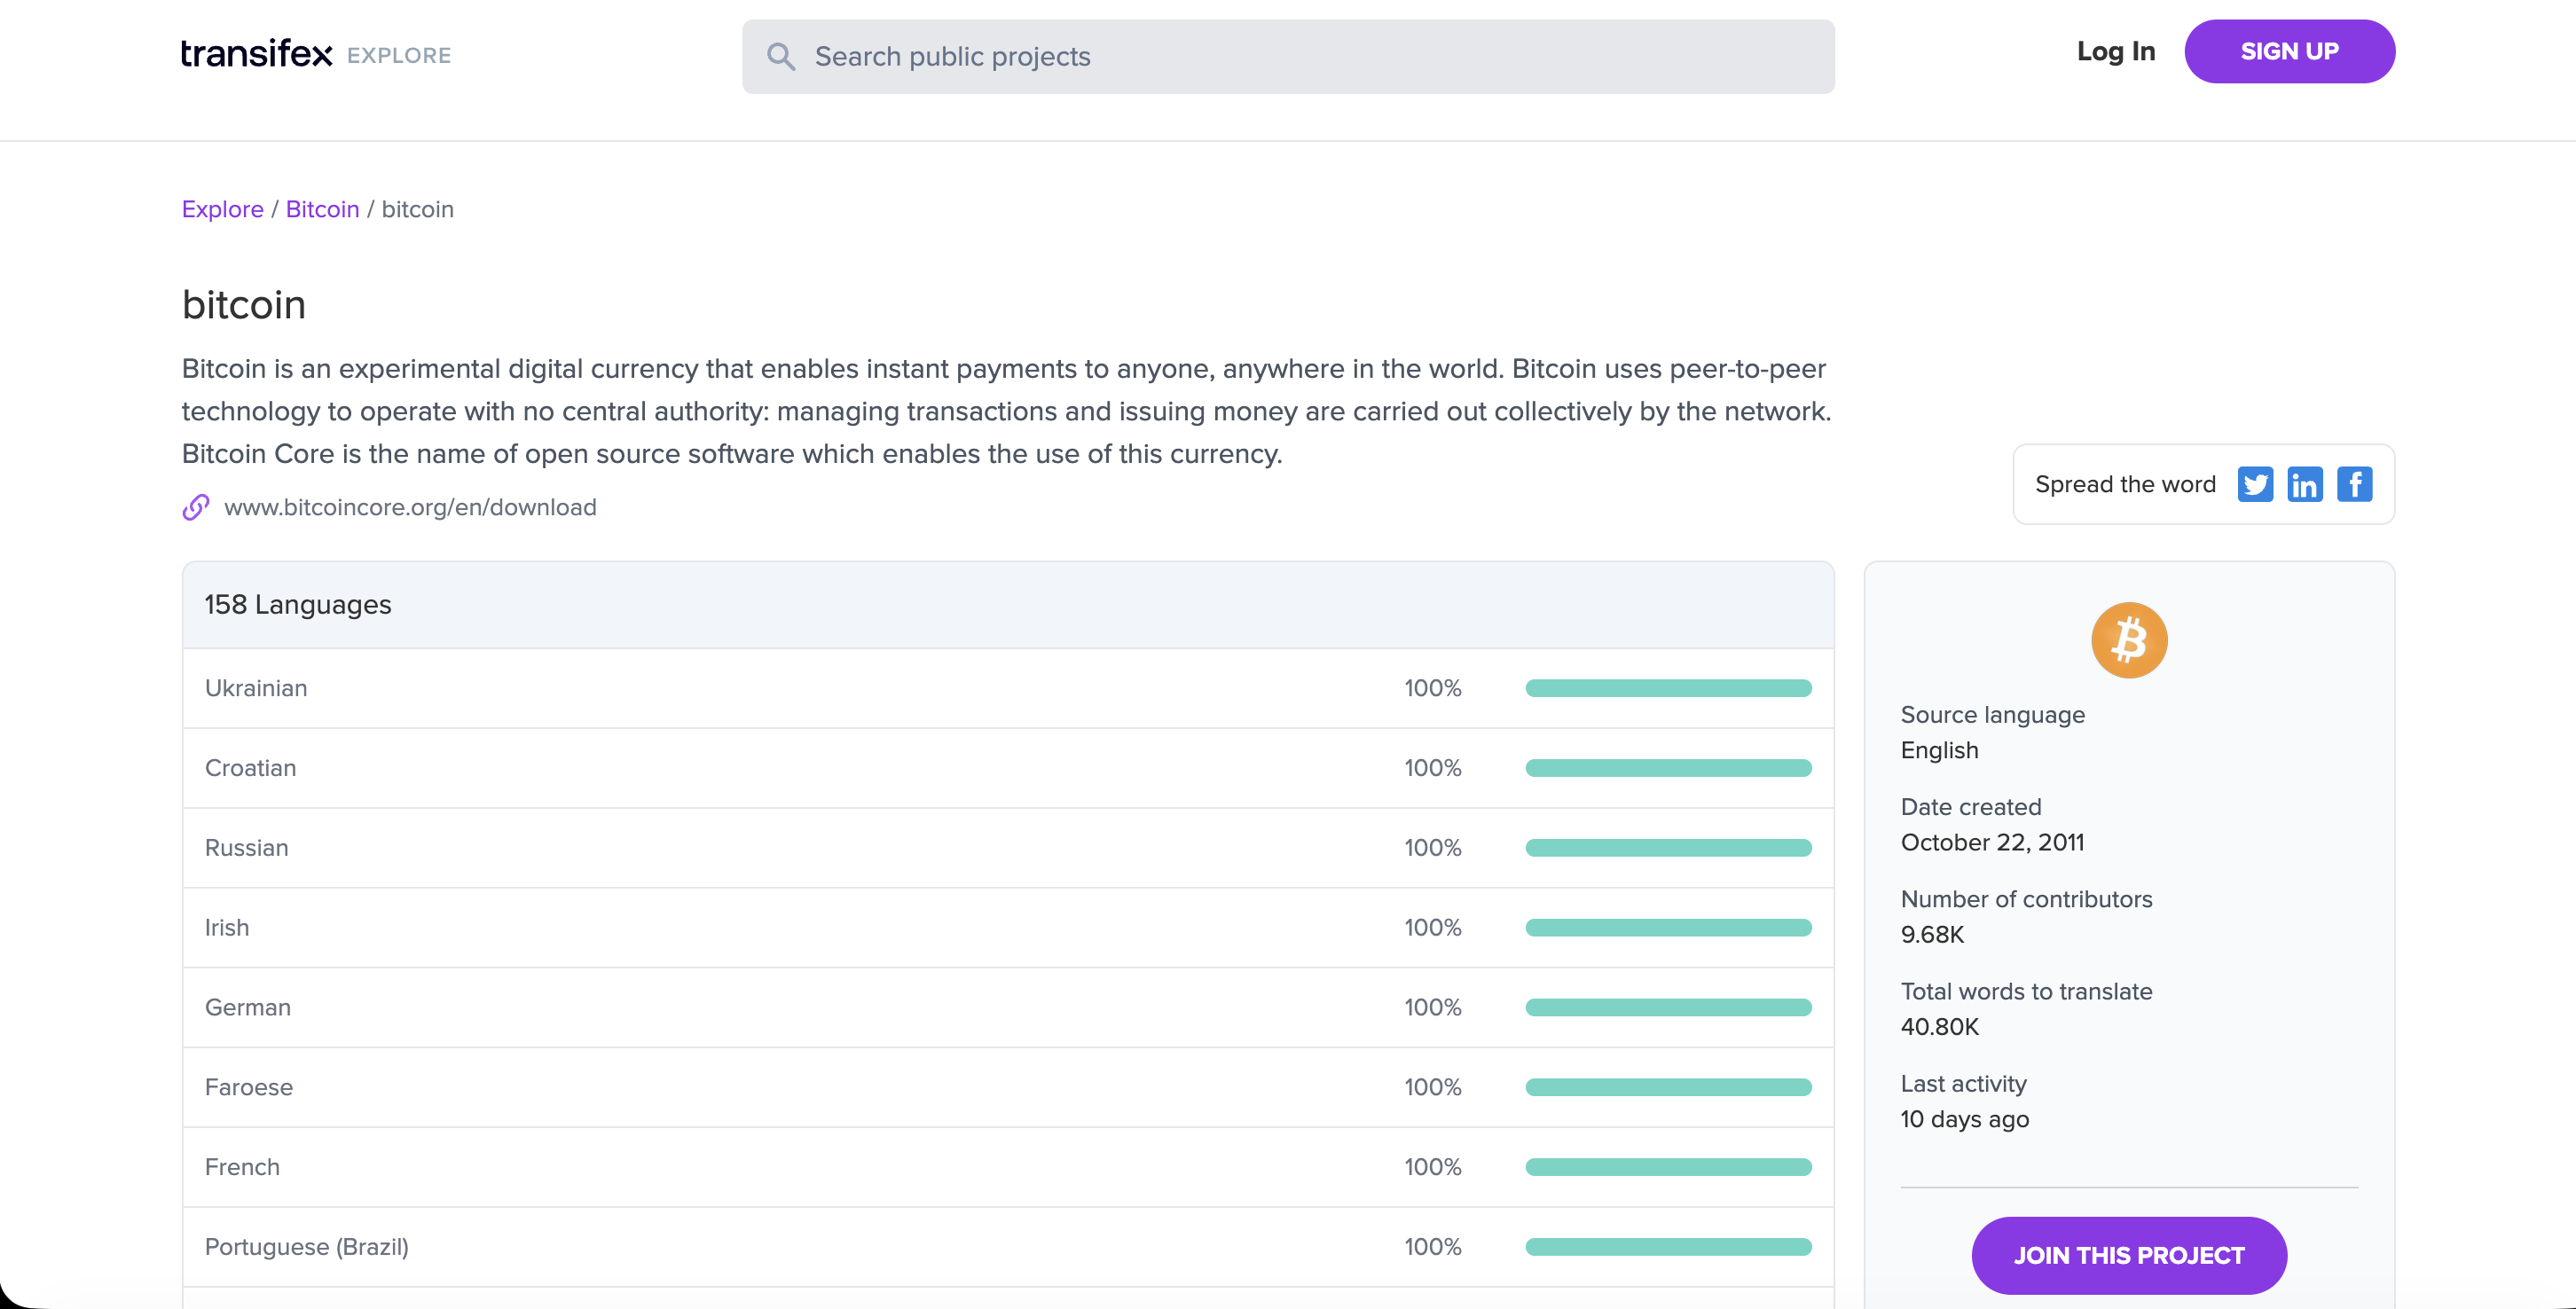2576x1309 pixels.
Task: Click the Spread the word label
Action: [2125, 485]
